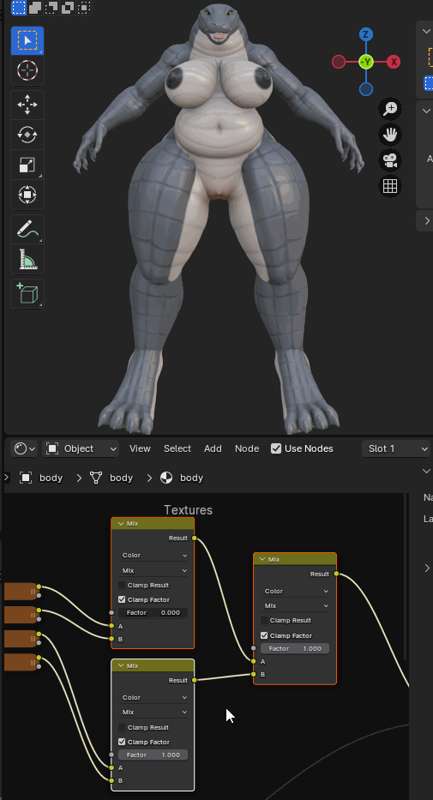Click the red X axis gizmo
Image resolution: width=433 pixels, height=800 pixels.
[393, 62]
